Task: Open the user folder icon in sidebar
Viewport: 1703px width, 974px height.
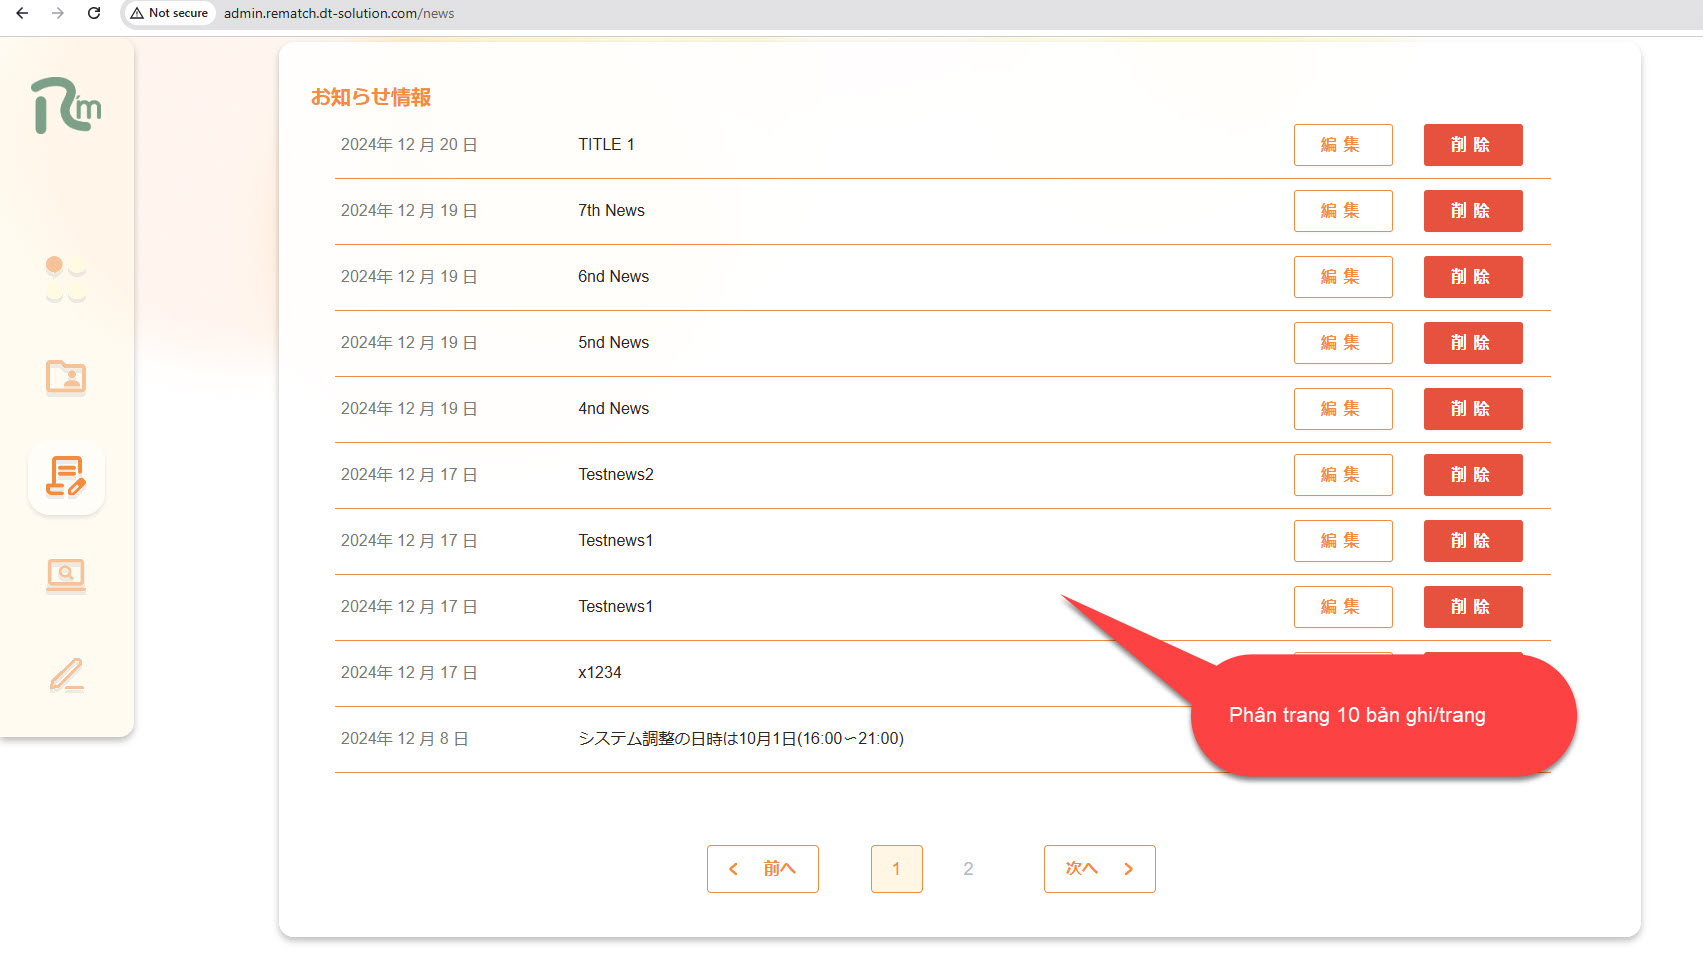Action: pyautogui.click(x=66, y=378)
